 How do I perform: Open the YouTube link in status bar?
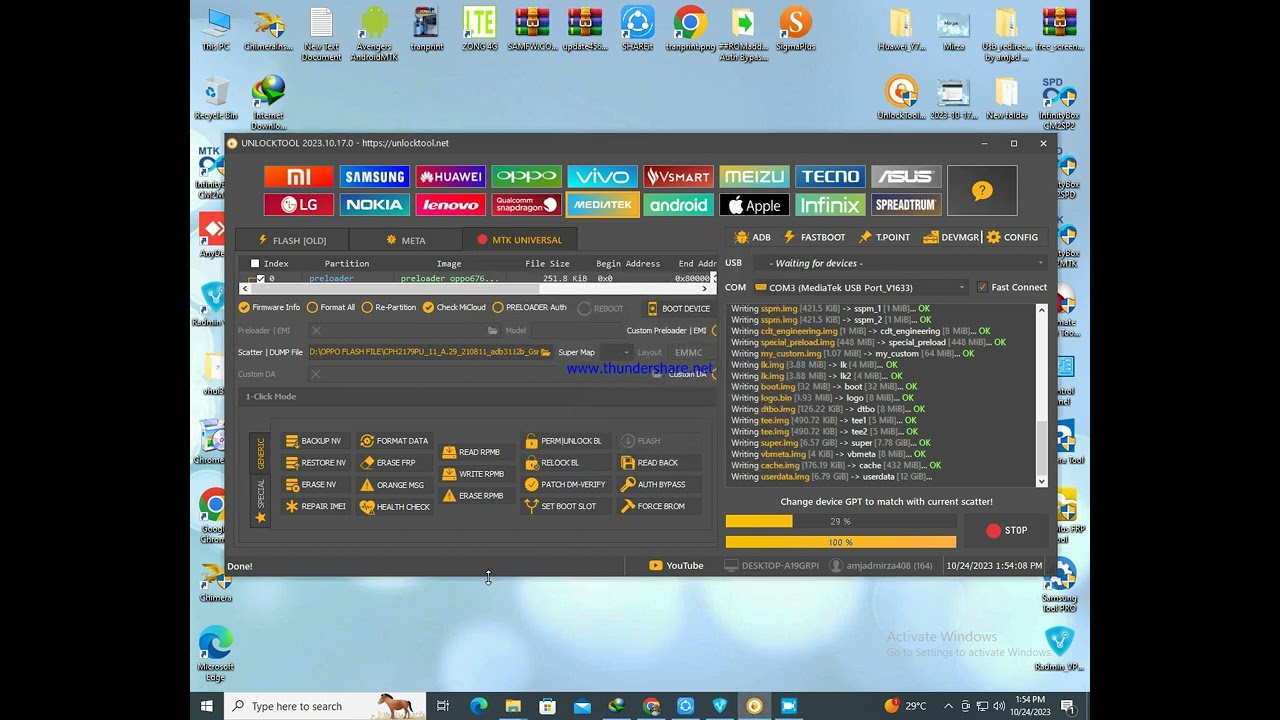(x=676, y=566)
